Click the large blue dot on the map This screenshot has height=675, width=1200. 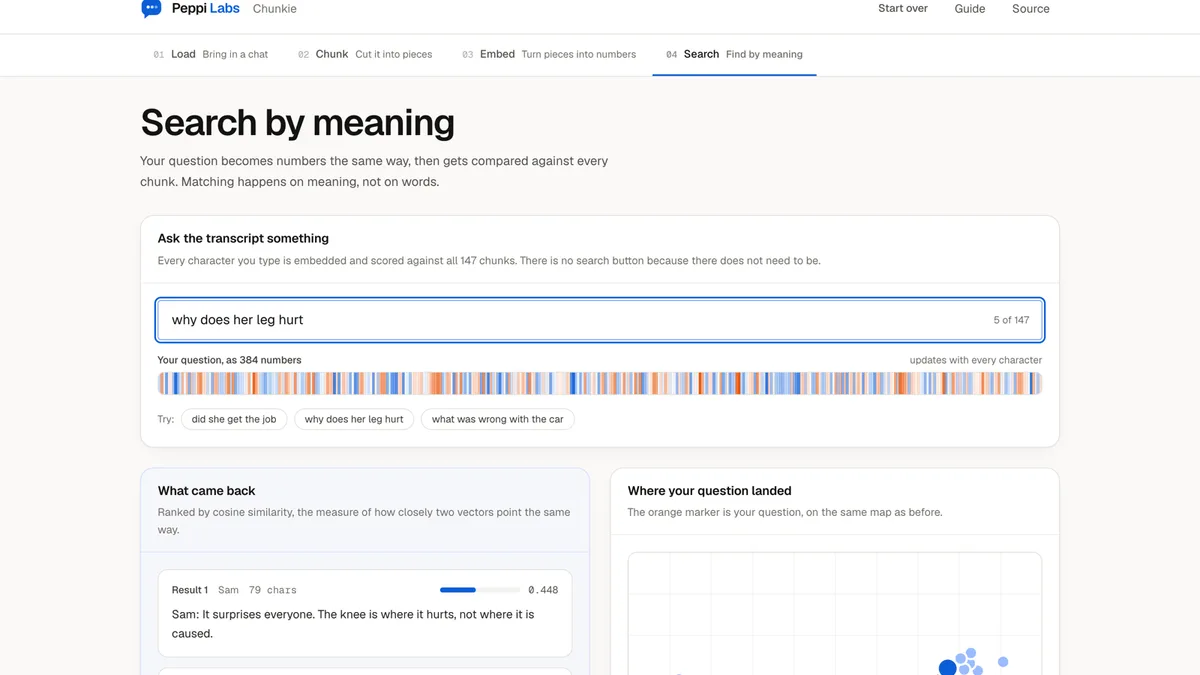click(947, 667)
